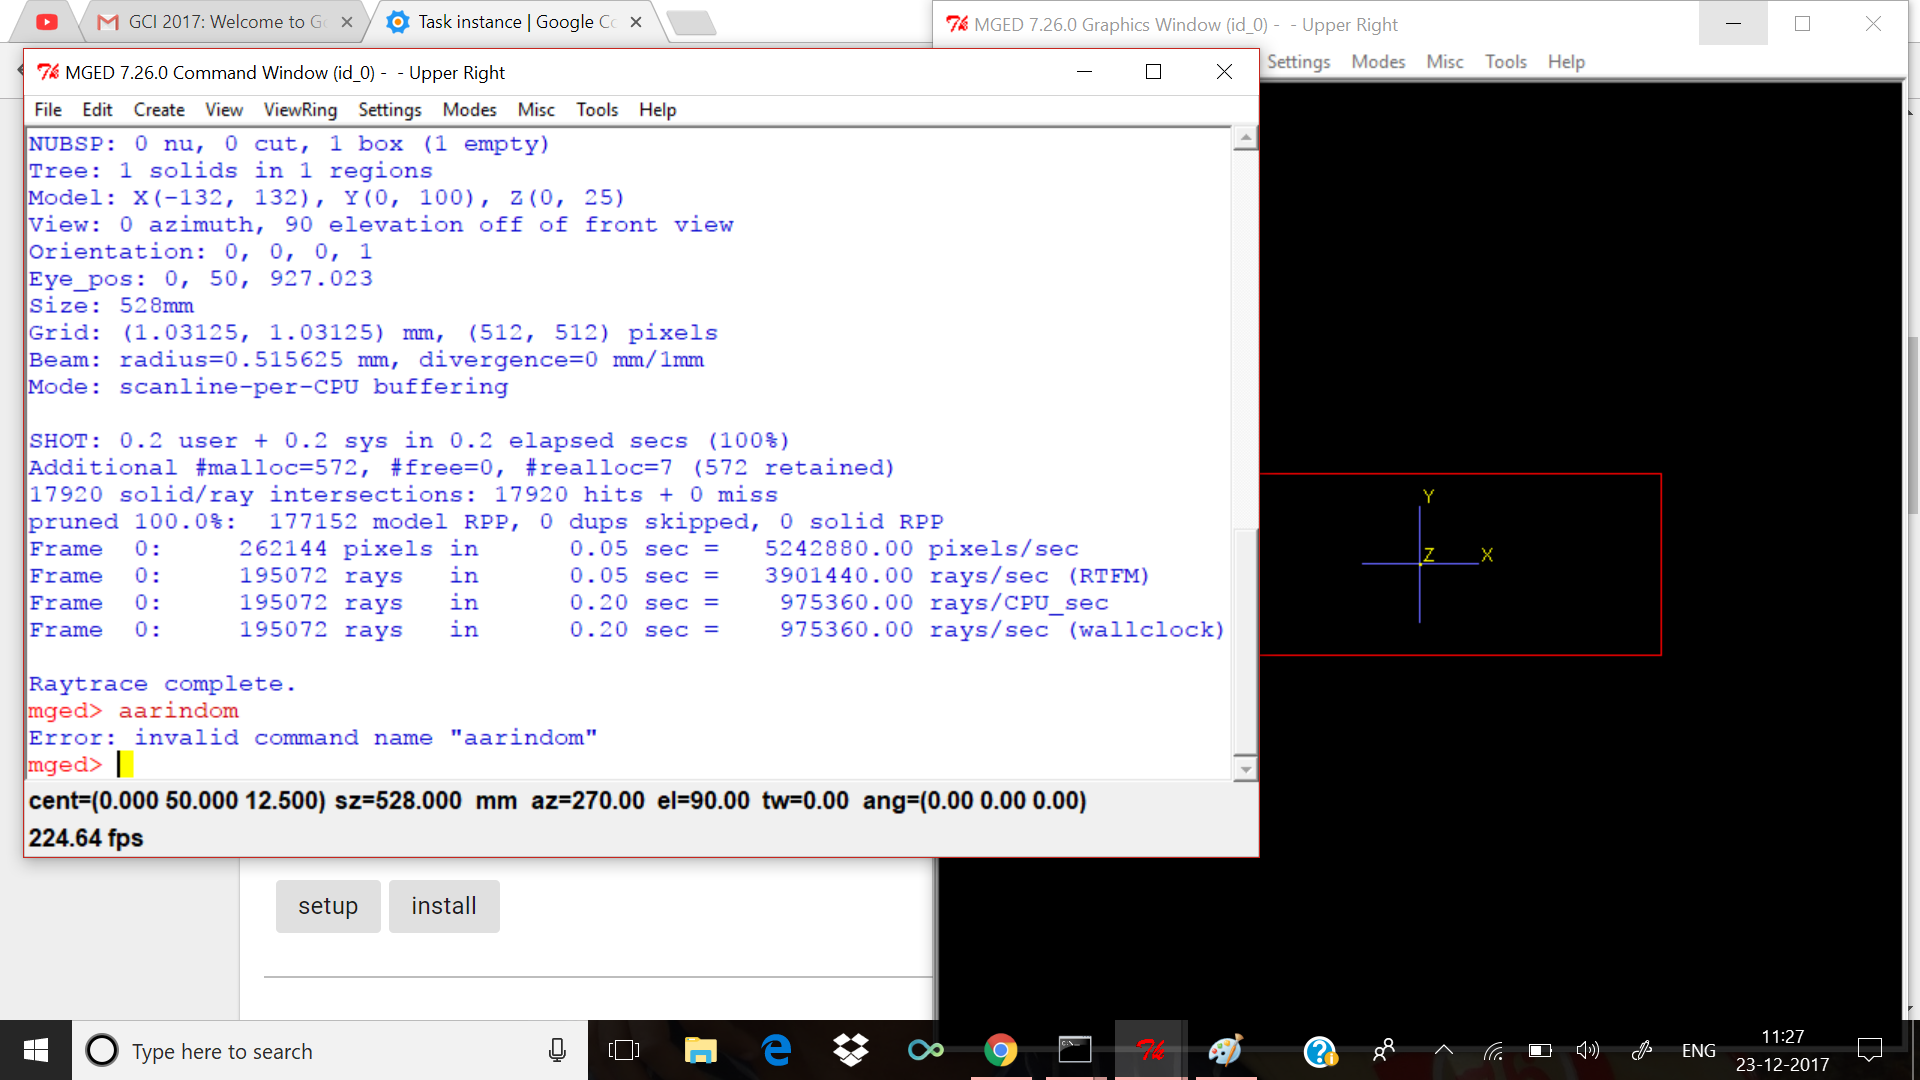Click battery status tray icon

[1540, 1050]
